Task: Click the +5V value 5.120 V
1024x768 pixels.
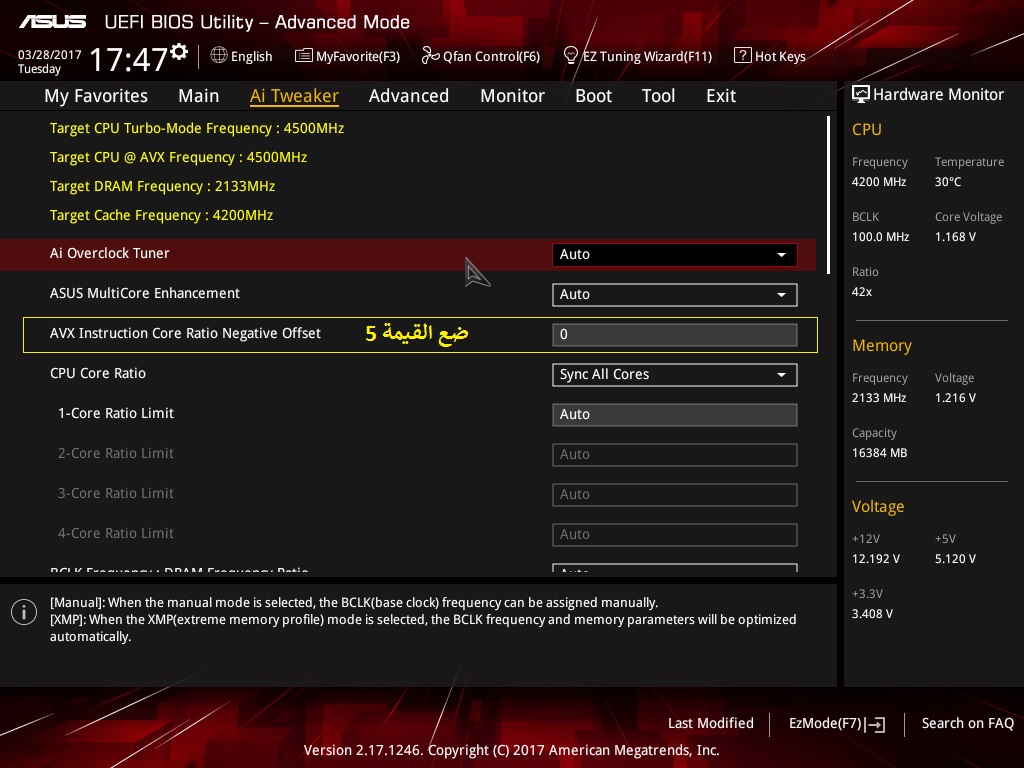Action: [955, 559]
